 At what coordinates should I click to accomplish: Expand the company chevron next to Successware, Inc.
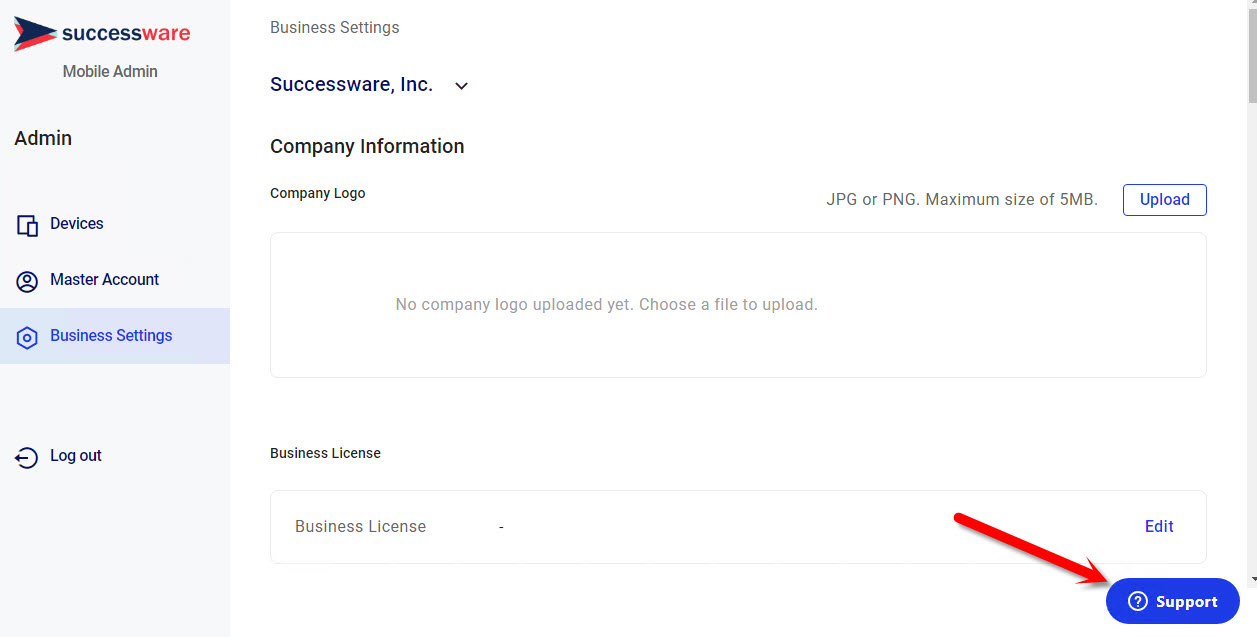coord(461,86)
